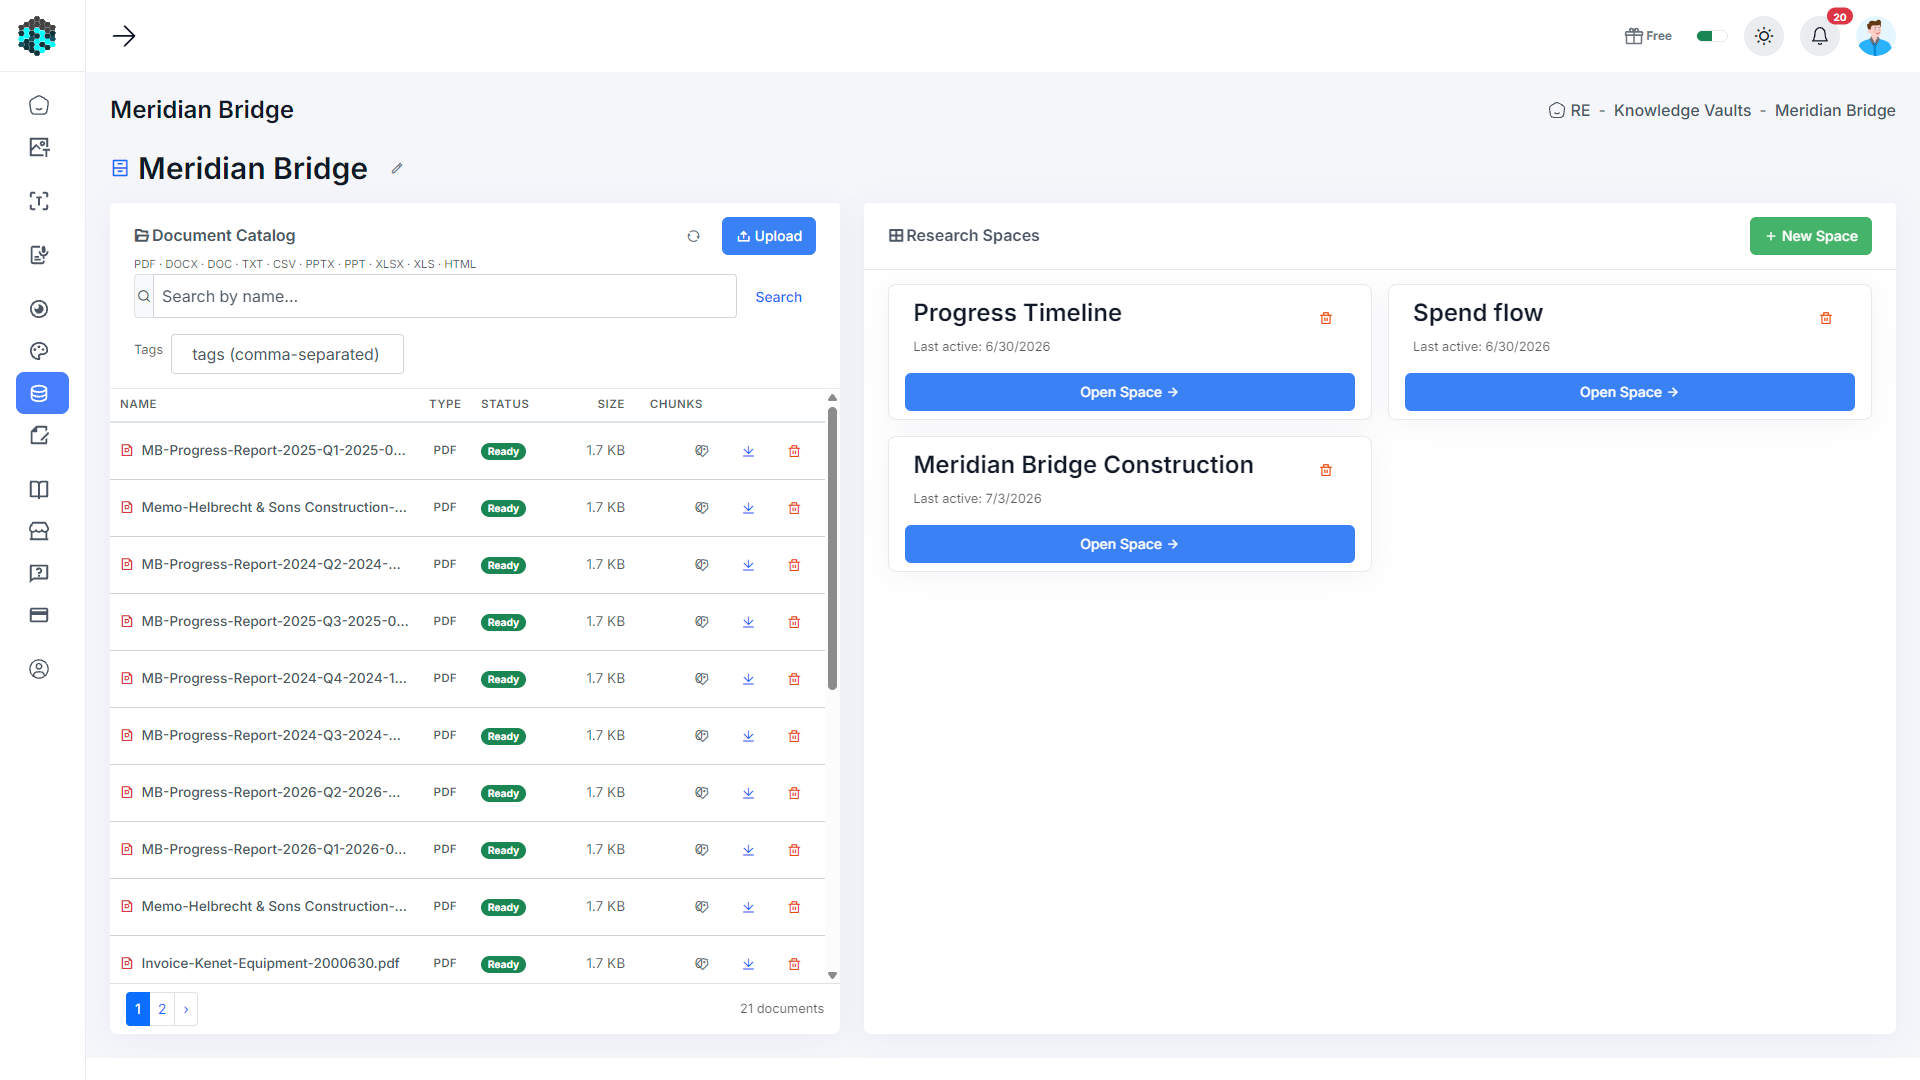View chunks of MB-Progress-Report-2024-Q2
This screenshot has height=1080, width=1920.
tap(702, 565)
